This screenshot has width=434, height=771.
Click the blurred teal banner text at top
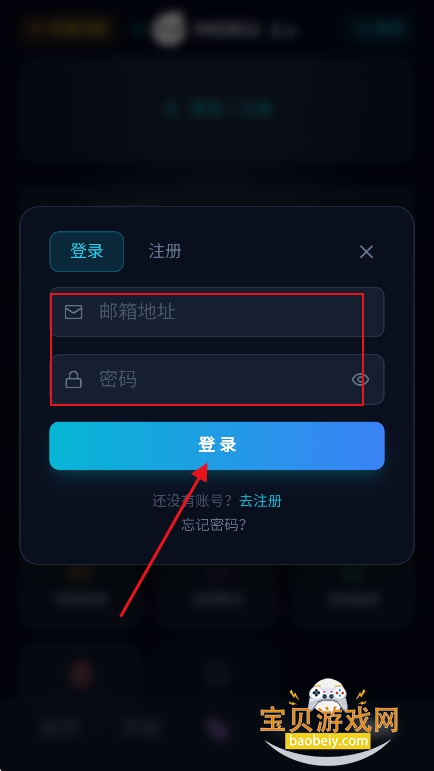pyautogui.click(x=217, y=108)
